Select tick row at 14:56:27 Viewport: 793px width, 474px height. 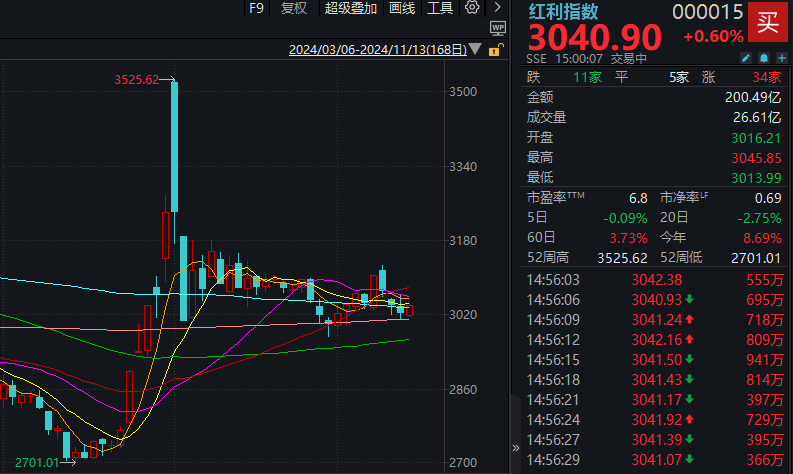(x=655, y=440)
